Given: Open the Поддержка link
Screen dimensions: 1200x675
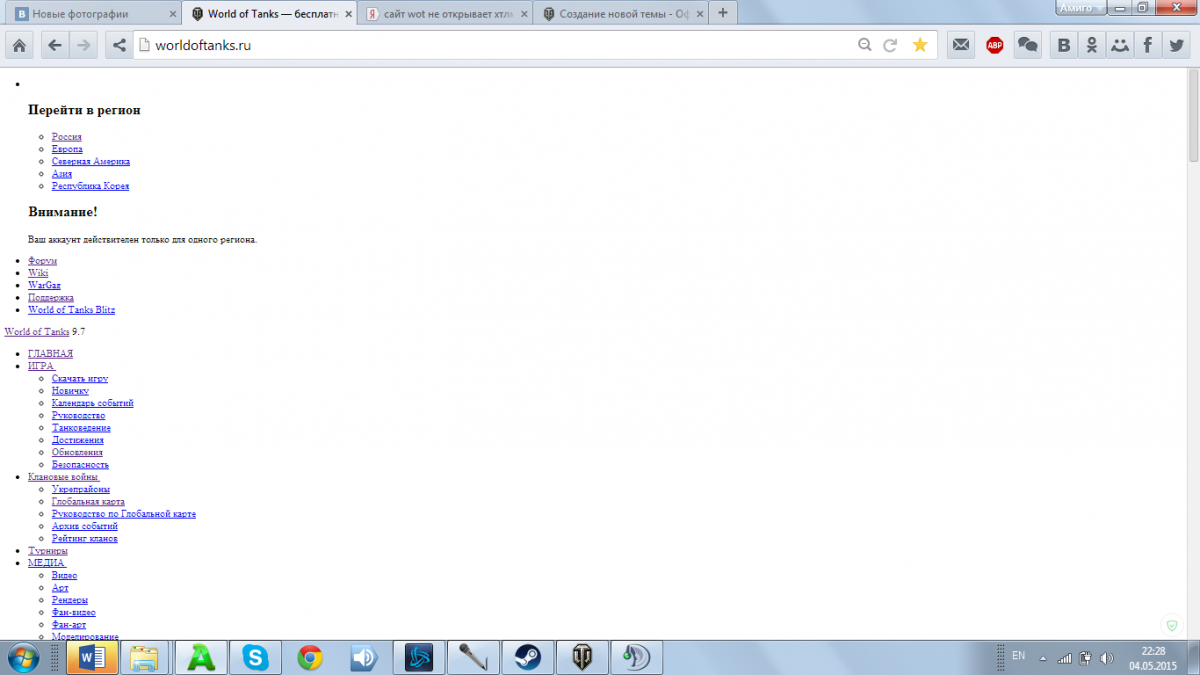Looking at the screenshot, I should [51, 297].
